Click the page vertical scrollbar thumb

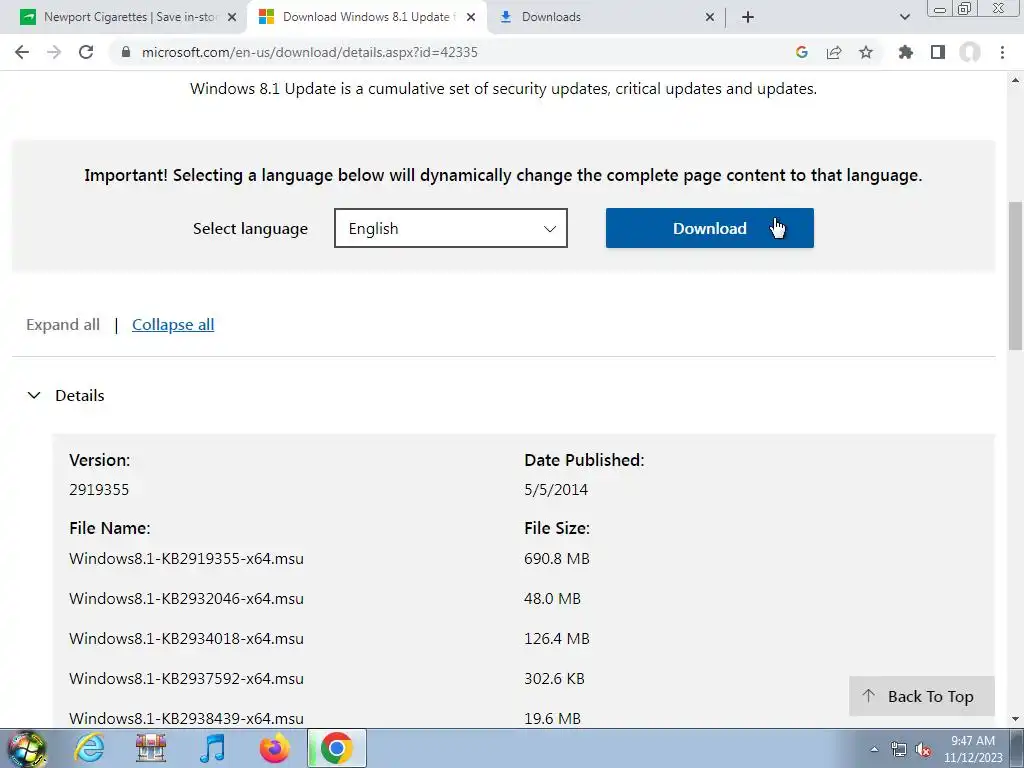point(1016,276)
